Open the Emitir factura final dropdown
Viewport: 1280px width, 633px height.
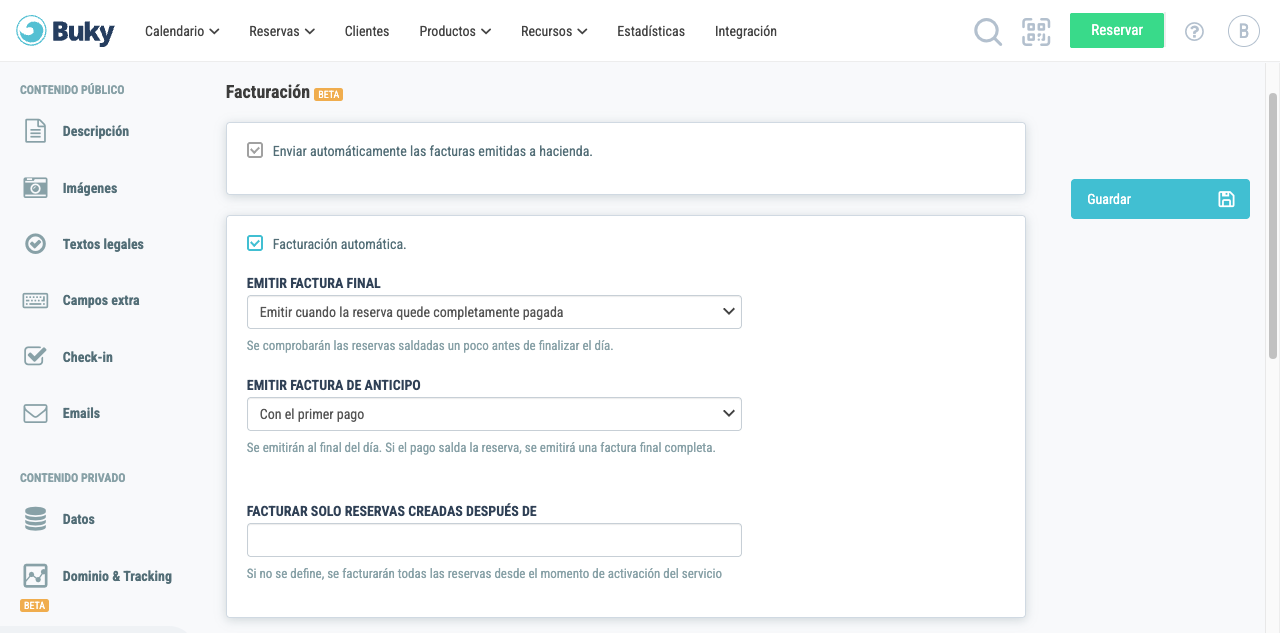point(494,312)
